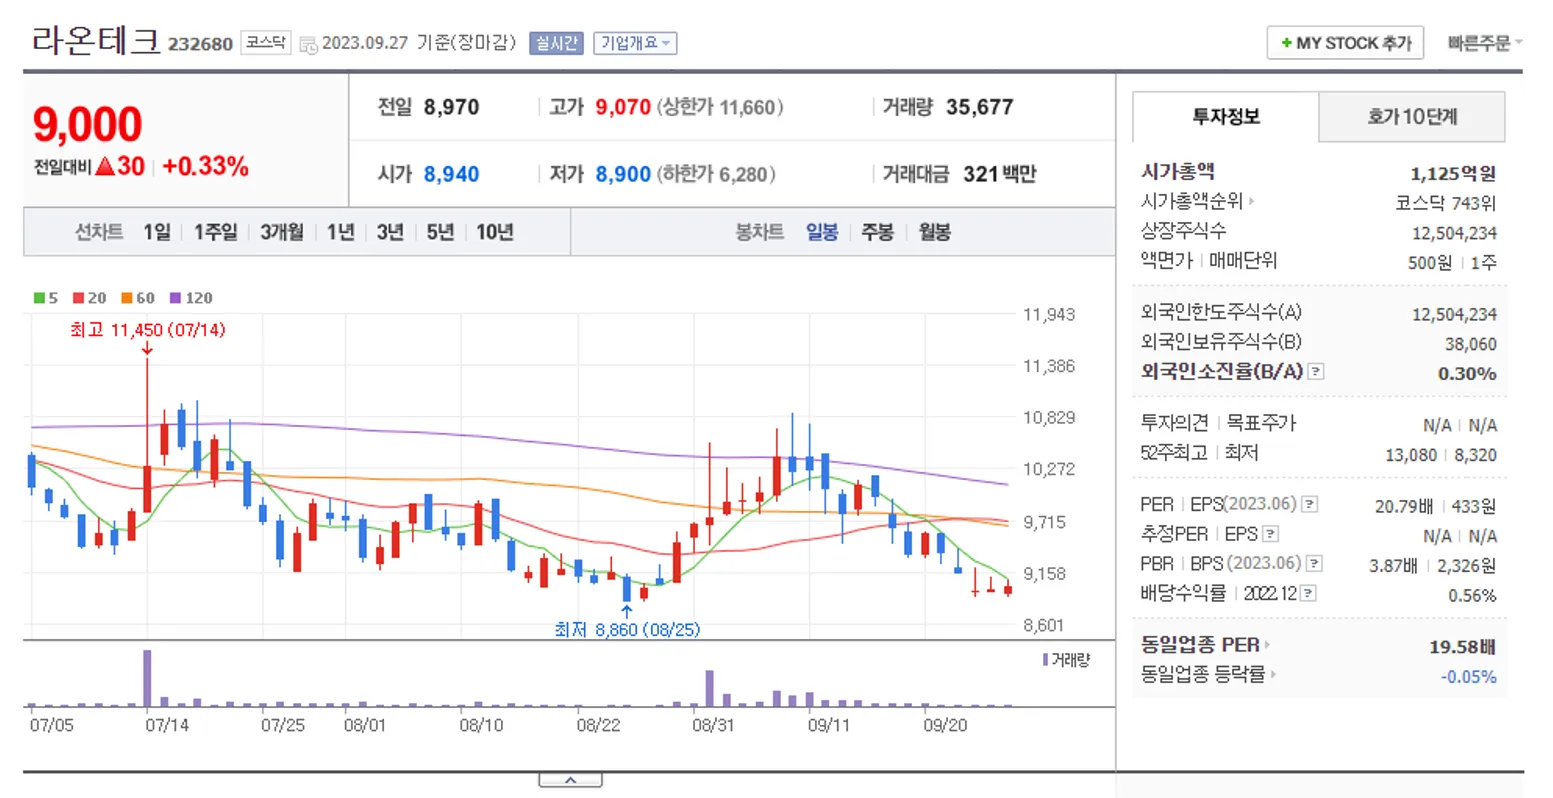Click the 동일업종 PER value 19.58배
This screenshot has height=798, width=1553.
1462,646
